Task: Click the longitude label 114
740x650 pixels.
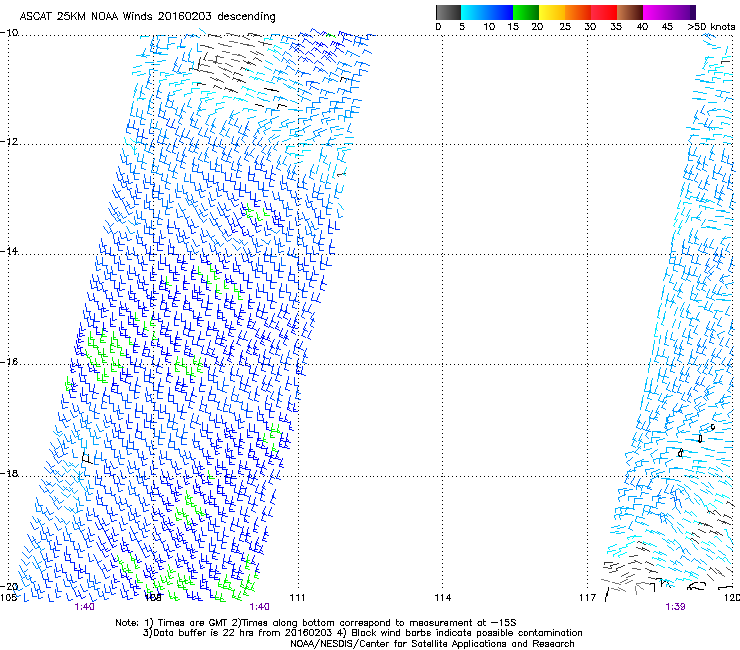Action: pos(443,598)
